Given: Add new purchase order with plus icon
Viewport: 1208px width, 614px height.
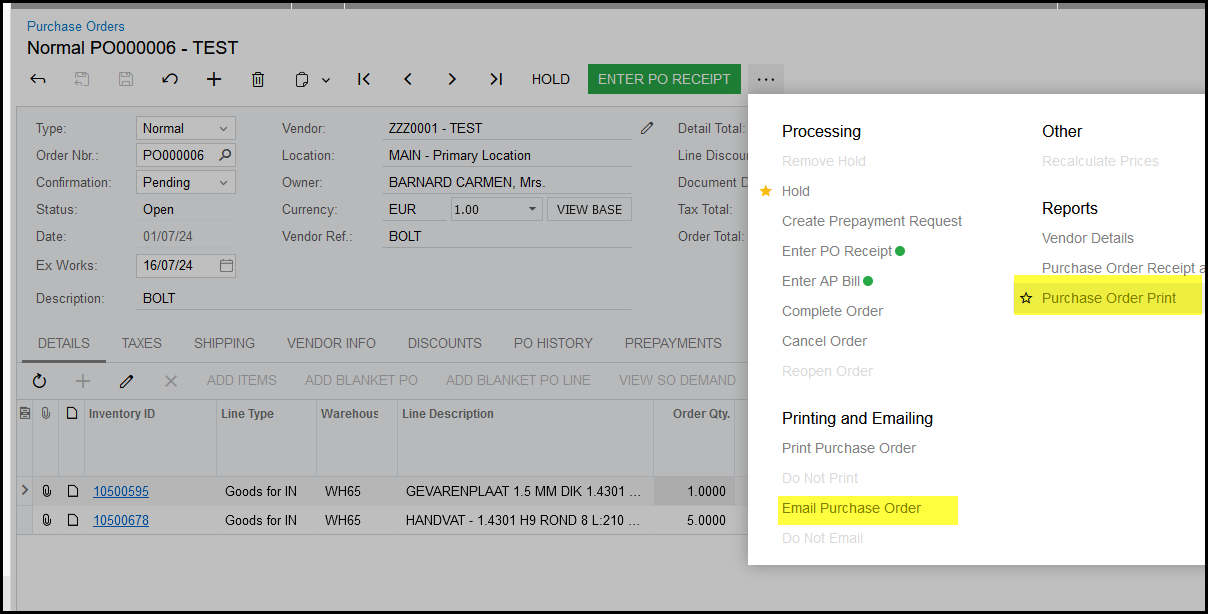Looking at the screenshot, I should point(214,79).
